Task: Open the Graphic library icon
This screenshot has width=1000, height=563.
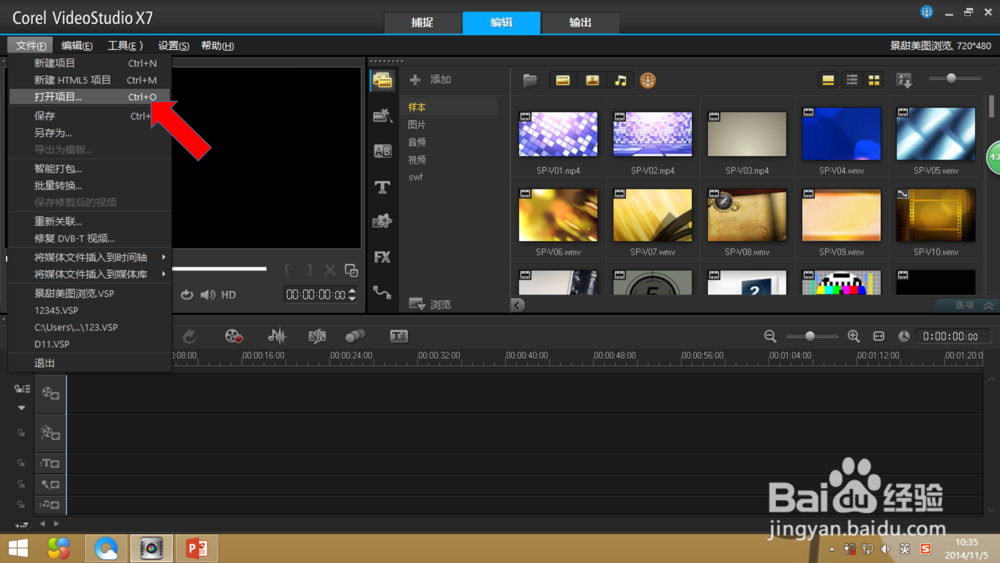Action: tap(383, 221)
